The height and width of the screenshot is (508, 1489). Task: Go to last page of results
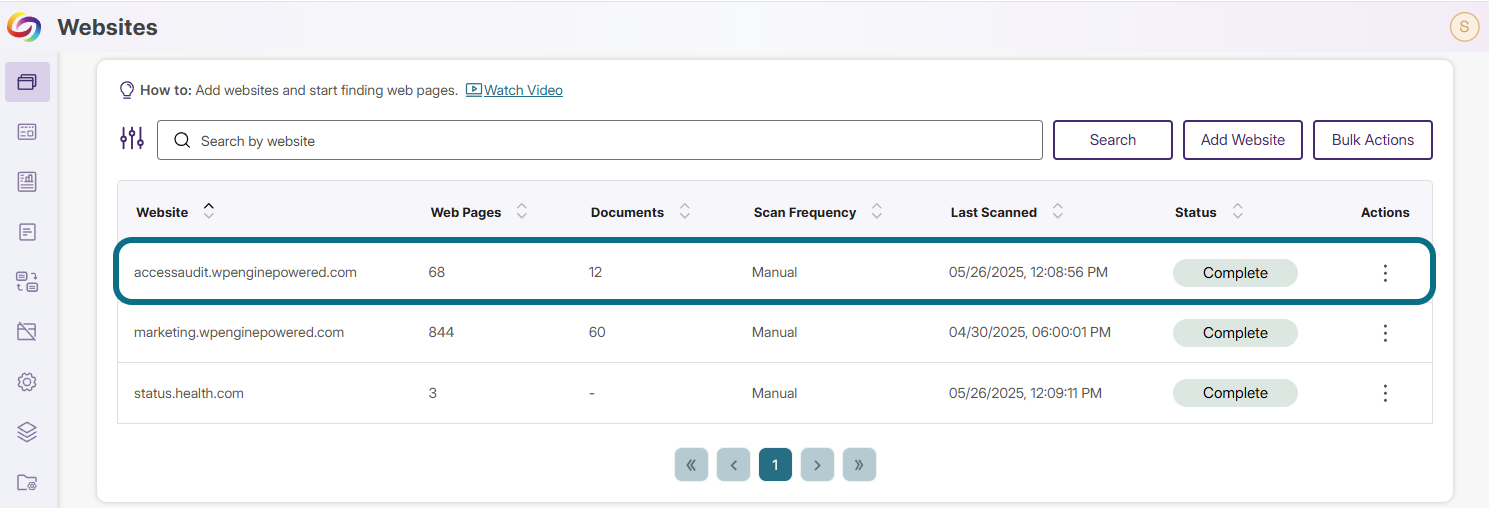pyautogui.click(x=859, y=465)
